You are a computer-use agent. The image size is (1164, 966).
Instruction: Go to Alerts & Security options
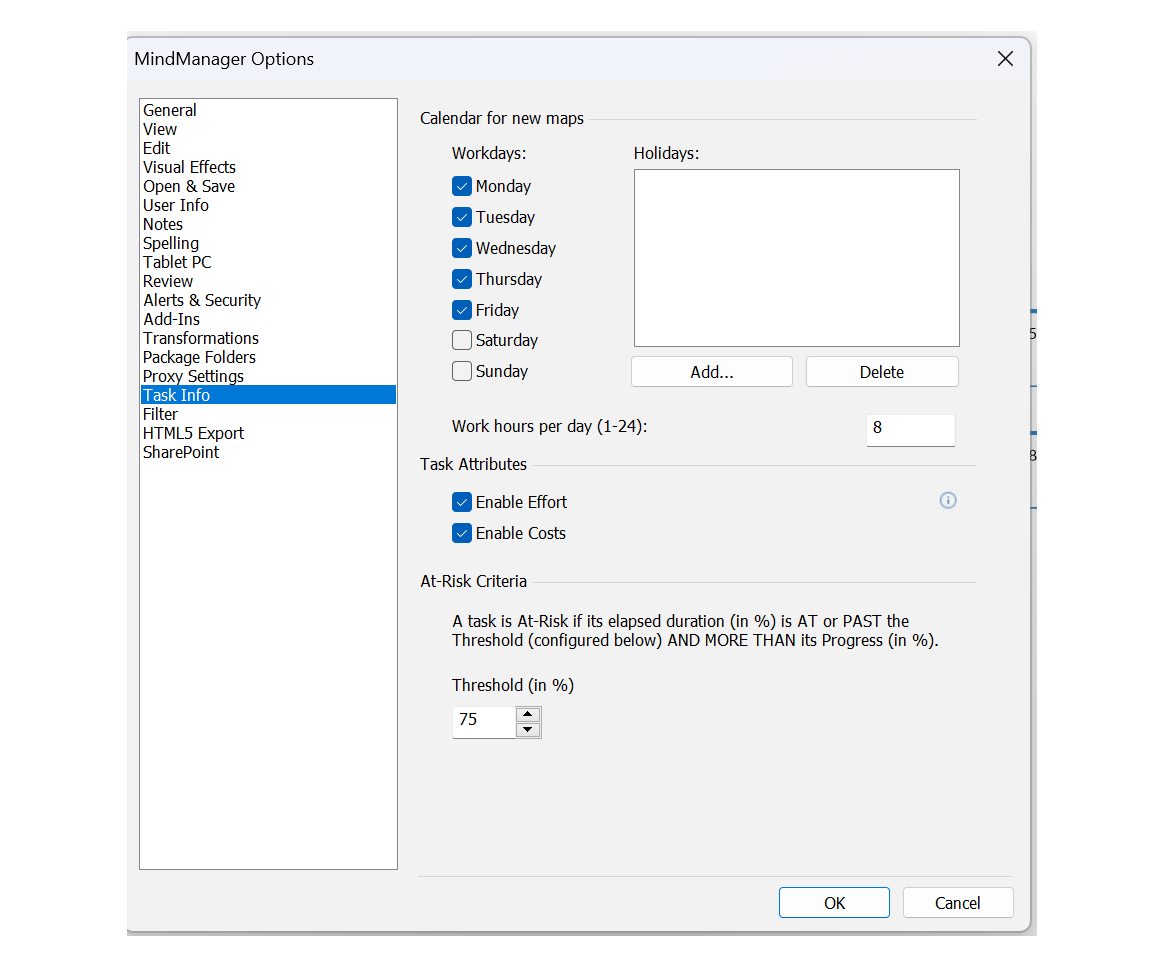tap(202, 300)
